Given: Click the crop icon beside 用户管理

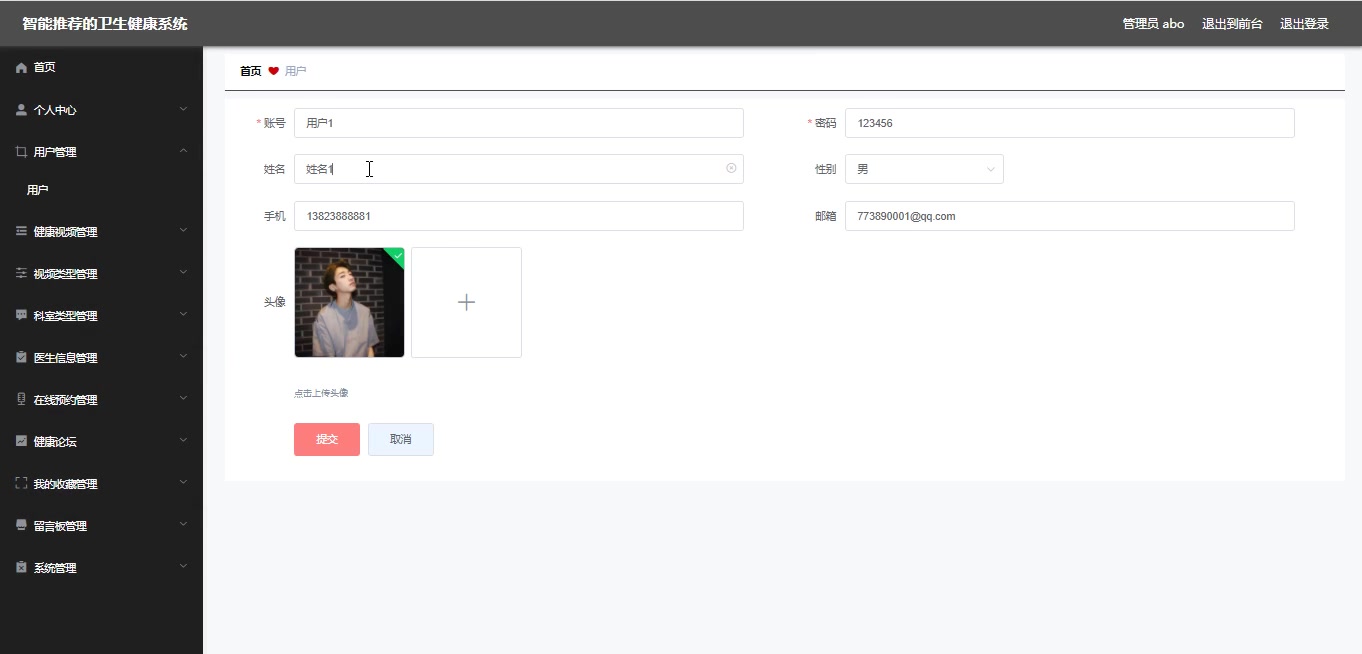Looking at the screenshot, I should click(x=21, y=152).
